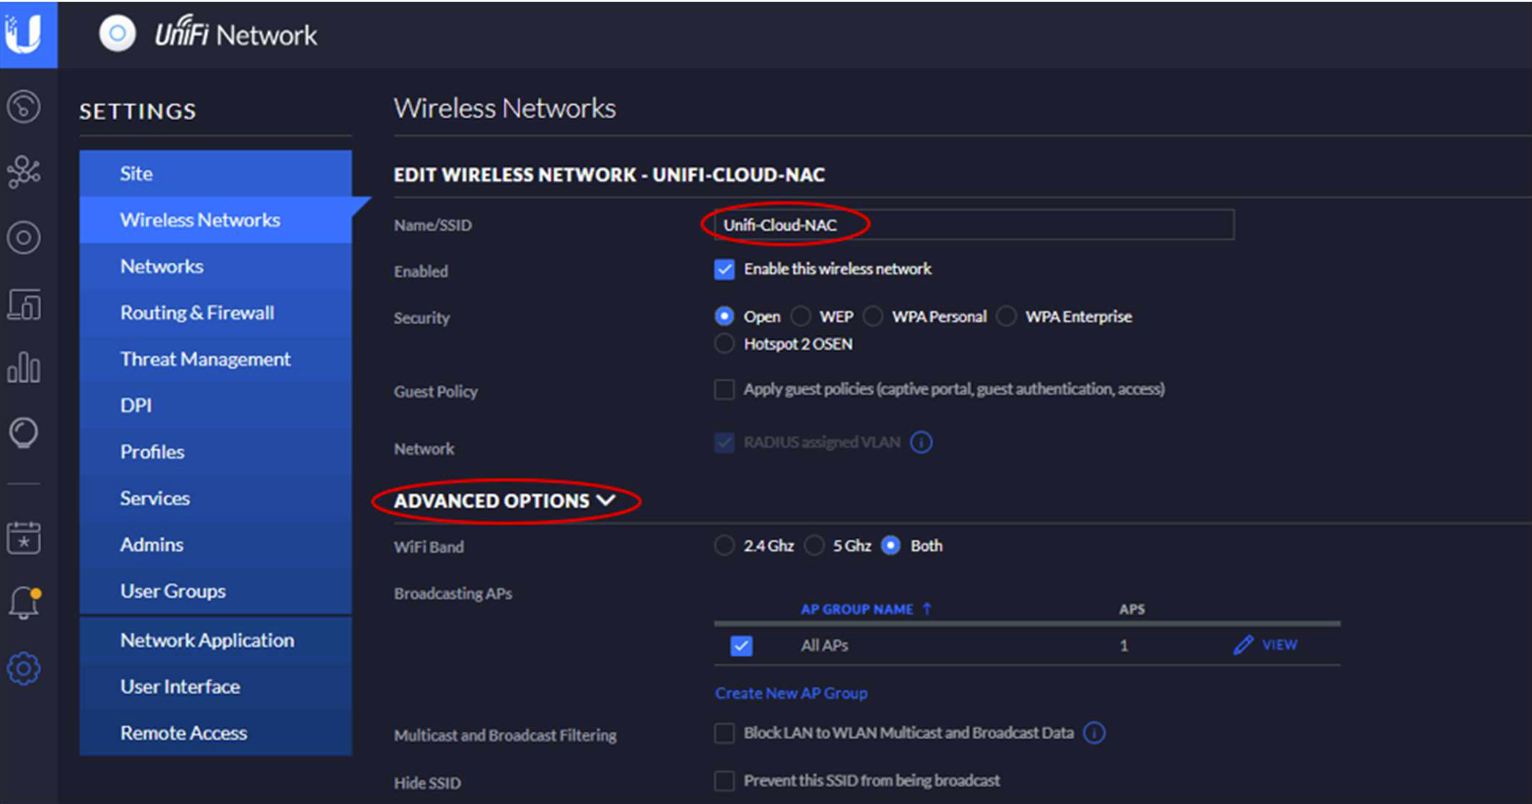Screen dimensions: 1532x804
Task: Open the Admins settings menu
Action: click(x=216, y=545)
